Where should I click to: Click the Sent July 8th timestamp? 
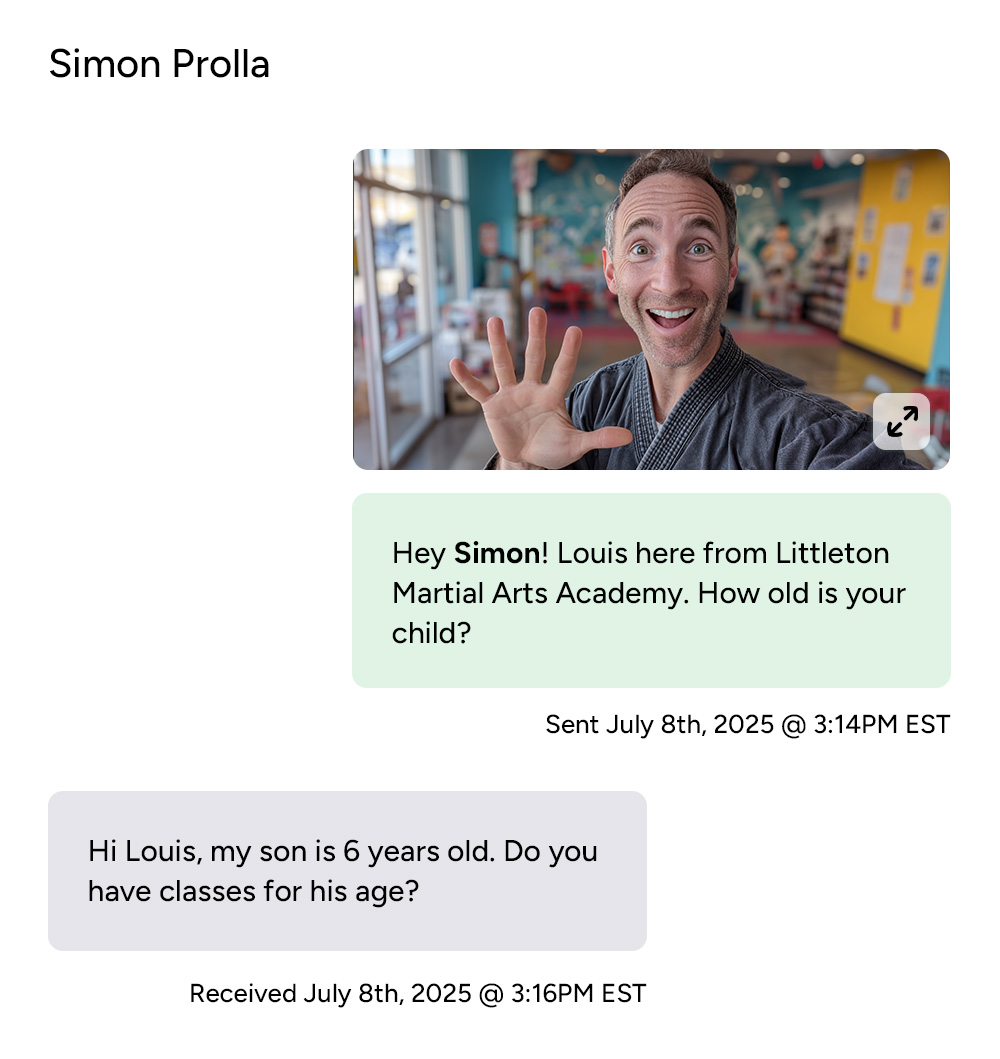[x=747, y=724]
